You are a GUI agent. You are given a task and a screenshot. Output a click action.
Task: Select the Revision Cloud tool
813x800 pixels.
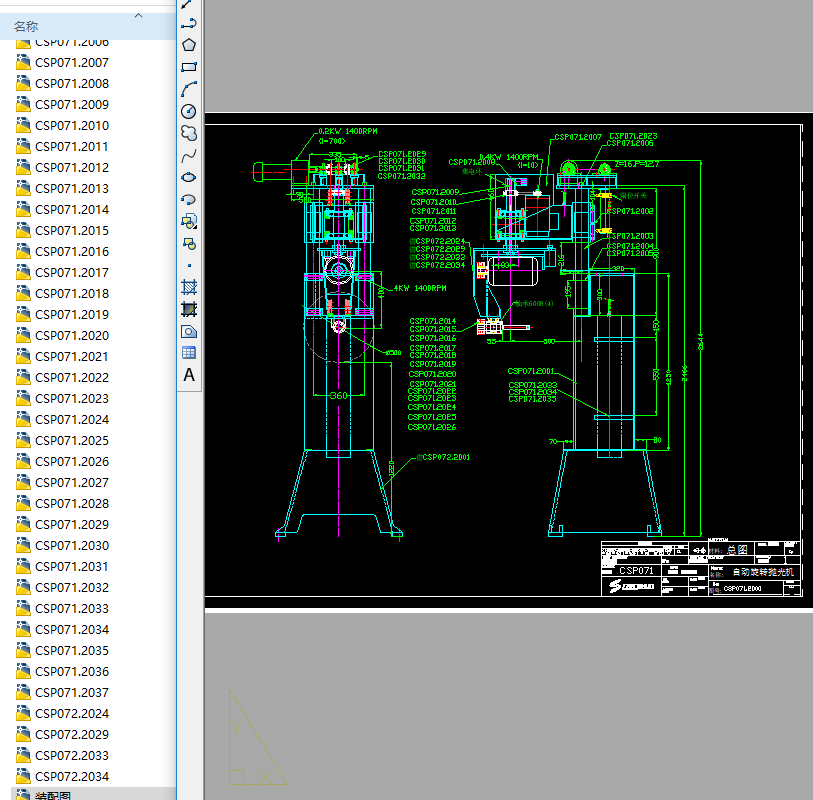pos(188,133)
